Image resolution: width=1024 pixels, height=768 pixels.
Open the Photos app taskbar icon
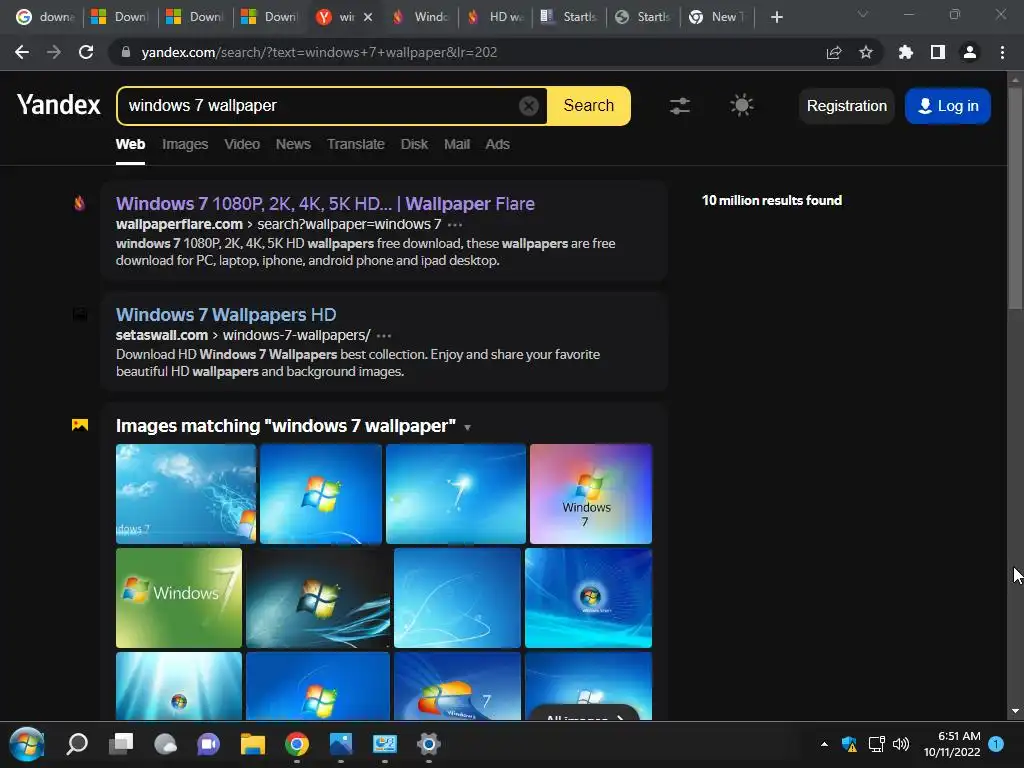341,744
